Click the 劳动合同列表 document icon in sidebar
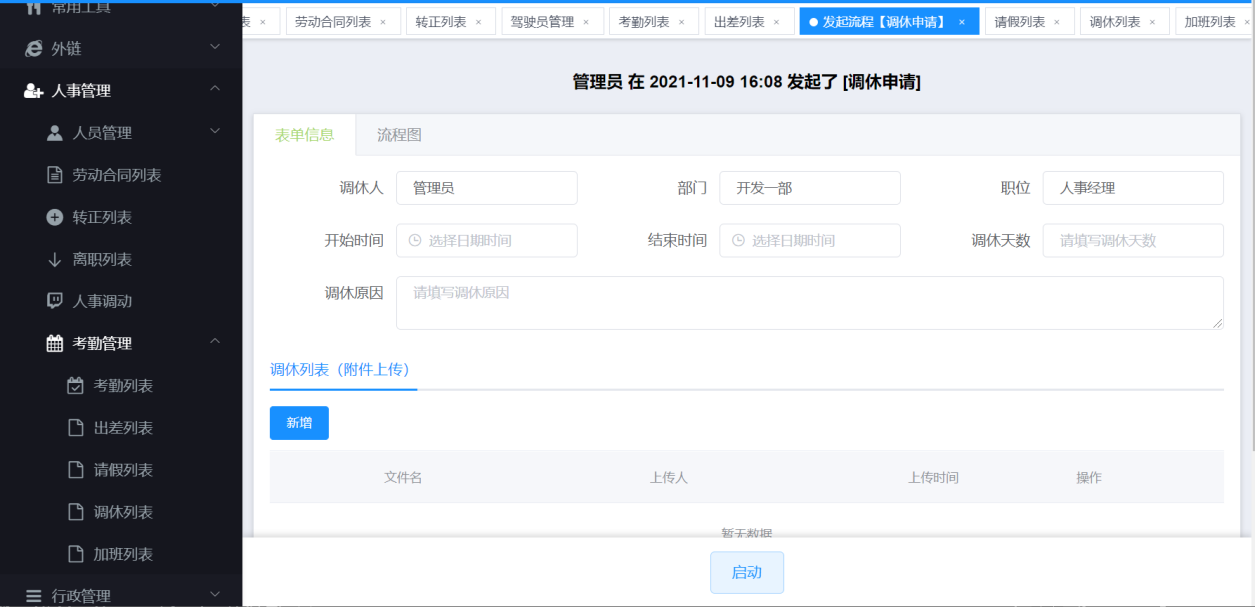The height and width of the screenshot is (607, 1255). pos(55,175)
